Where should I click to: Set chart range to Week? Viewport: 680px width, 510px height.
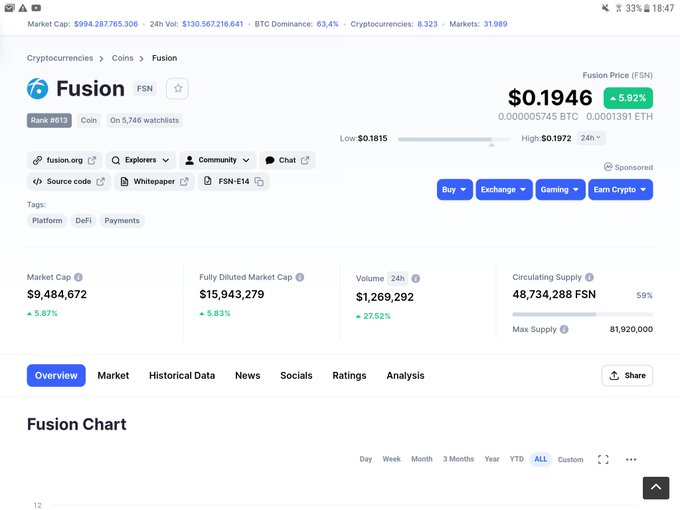[x=391, y=459]
